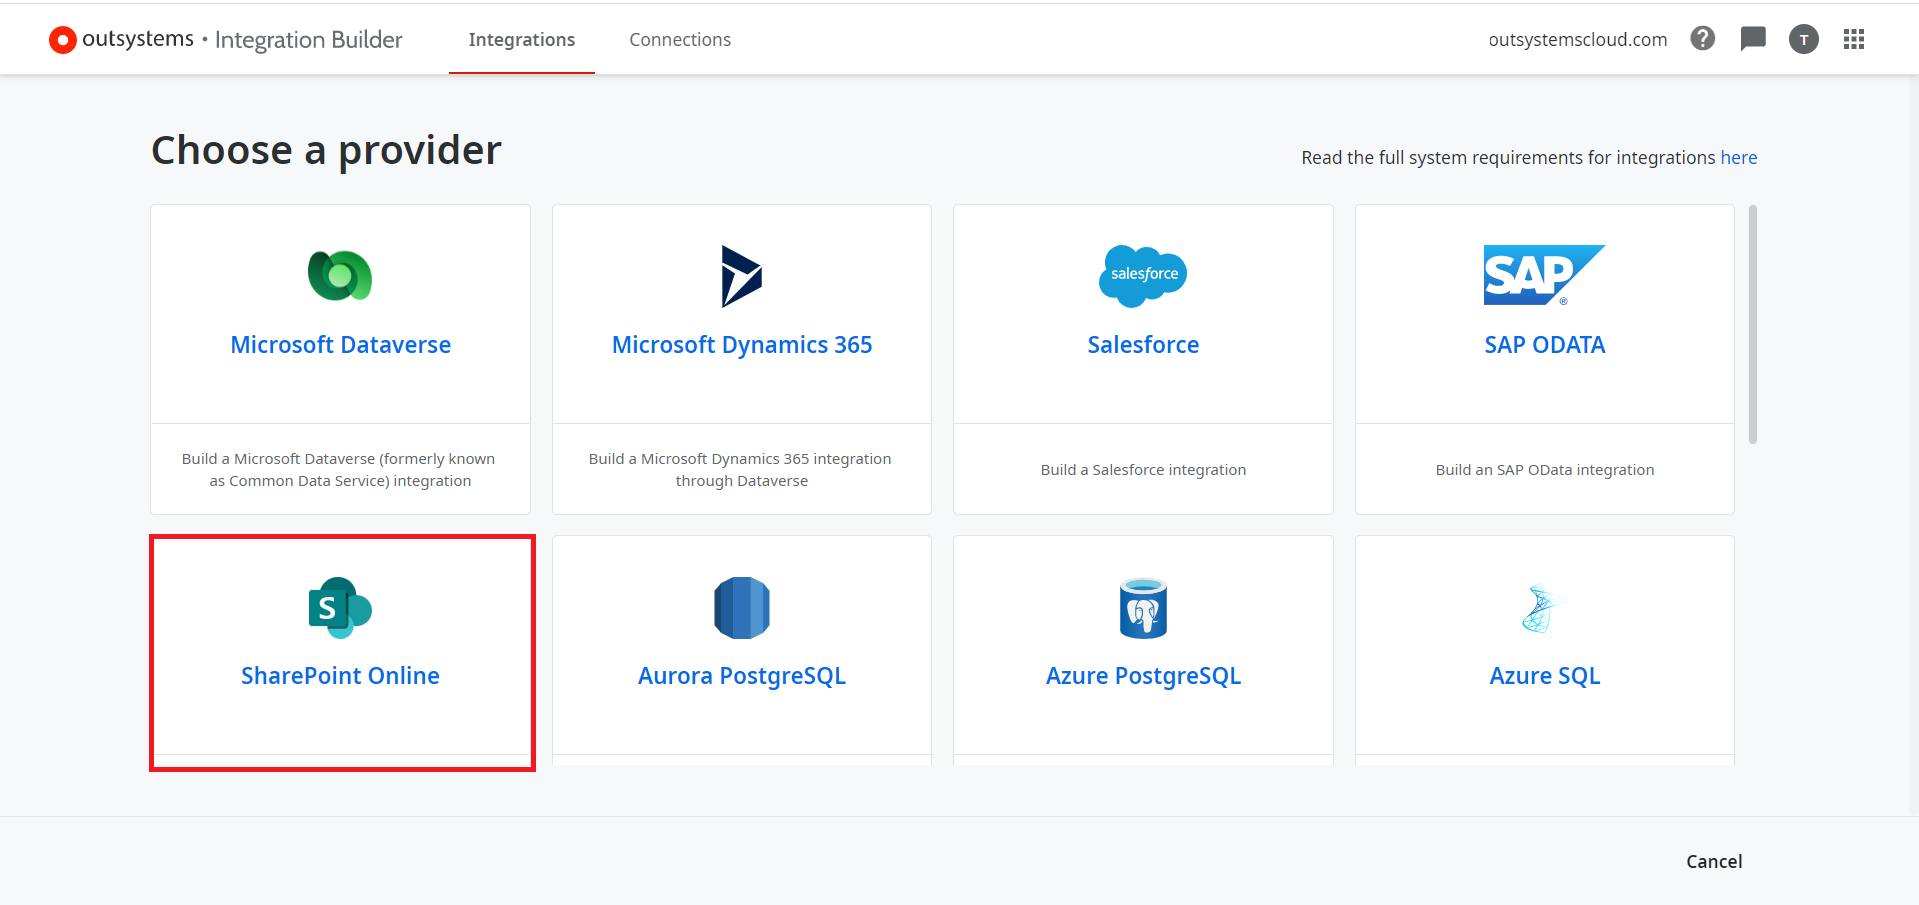Click the Azure SQL logo icon
The image size is (1919, 905).
coord(1543,608)
